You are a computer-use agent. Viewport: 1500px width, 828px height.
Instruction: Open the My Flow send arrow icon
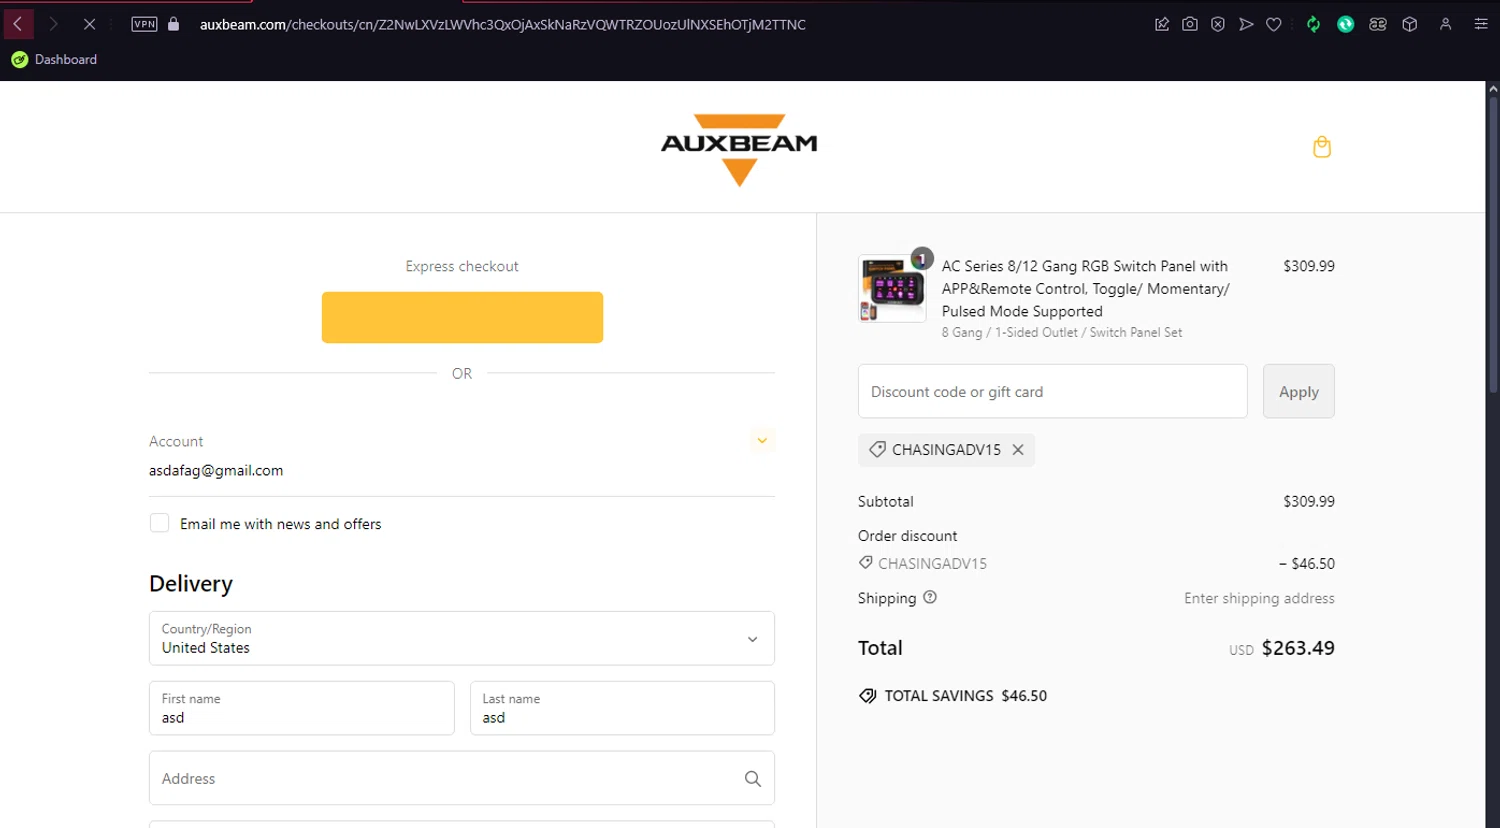tap(1246, 24)
